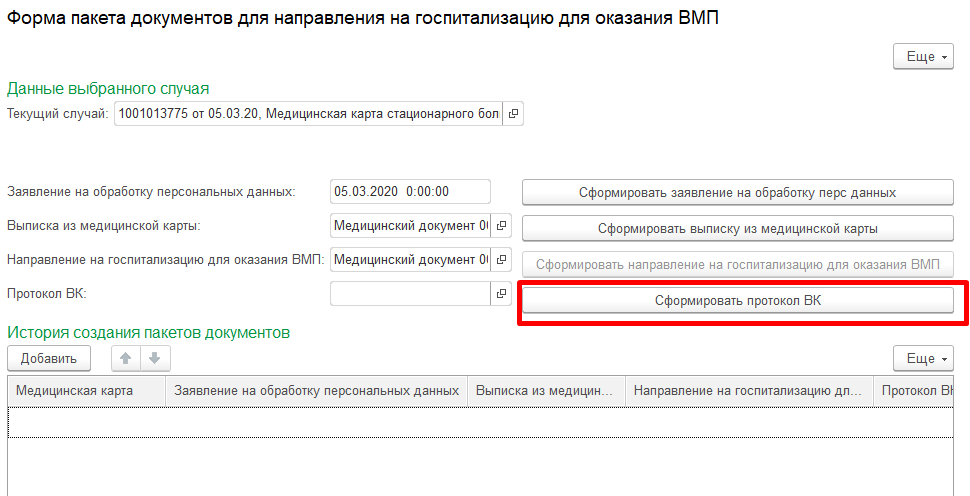
Task: Open the history table's Еще dropdown
Action: point(922,358)
